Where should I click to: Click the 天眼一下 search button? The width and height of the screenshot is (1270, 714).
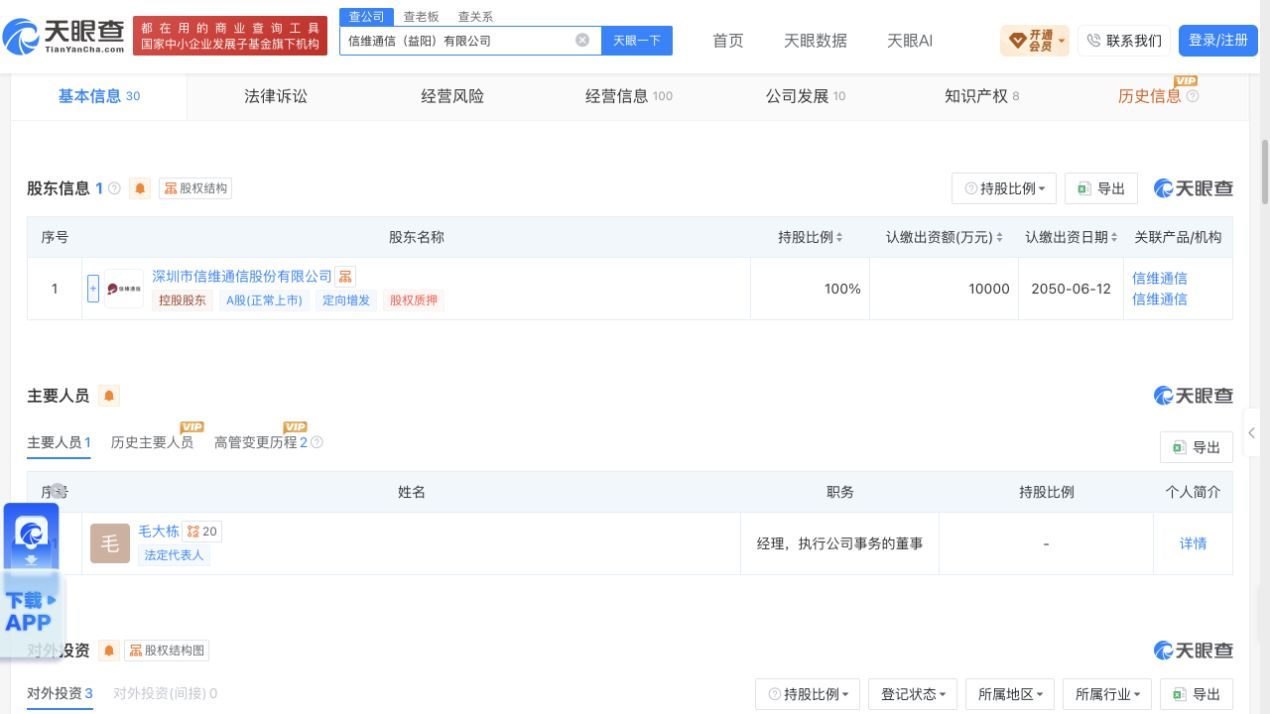pyautogui.click(x=637, y=40)
